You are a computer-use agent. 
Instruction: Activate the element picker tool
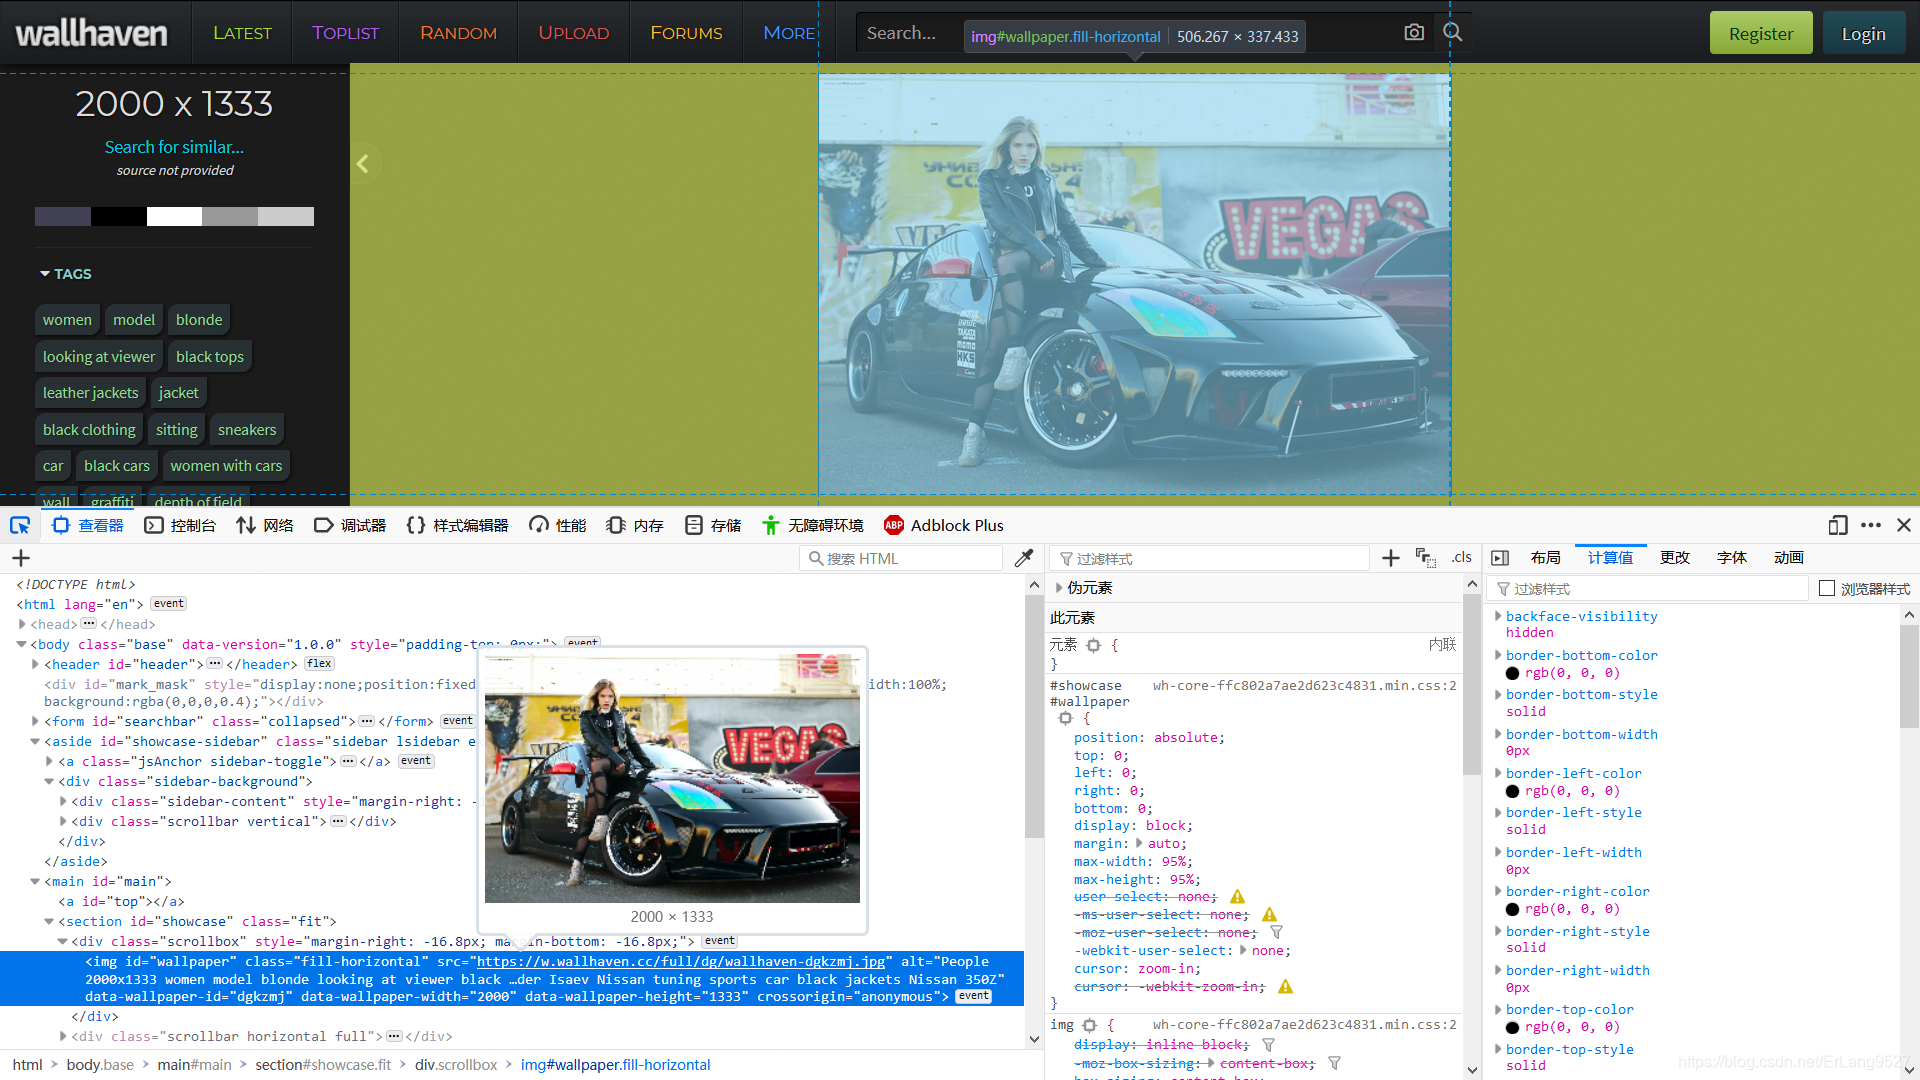point(20,525)
